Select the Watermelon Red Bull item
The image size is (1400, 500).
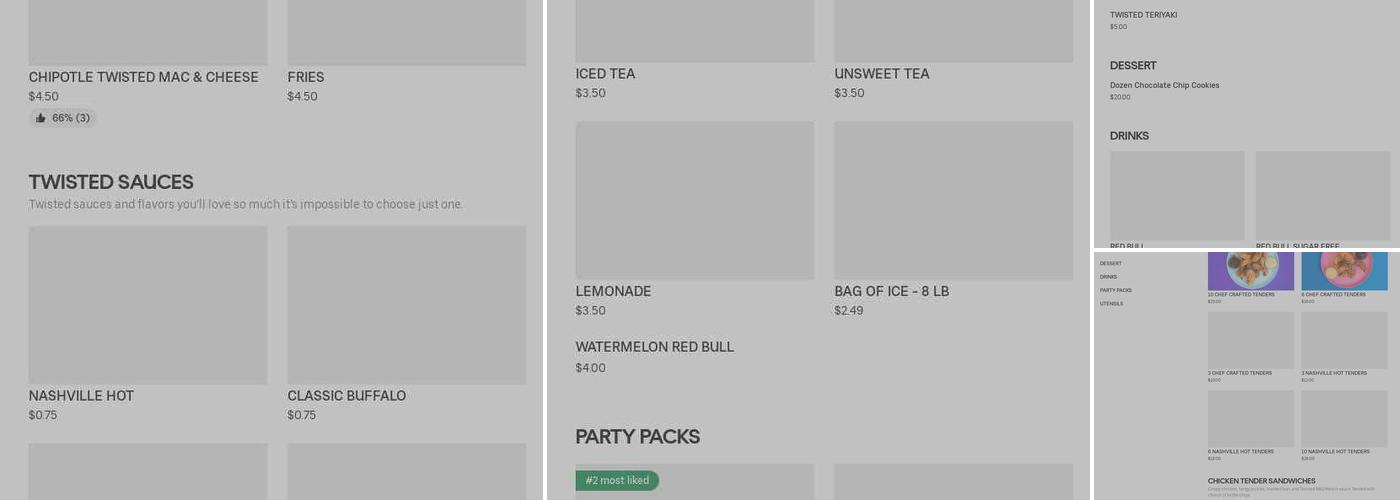[654, 347]
